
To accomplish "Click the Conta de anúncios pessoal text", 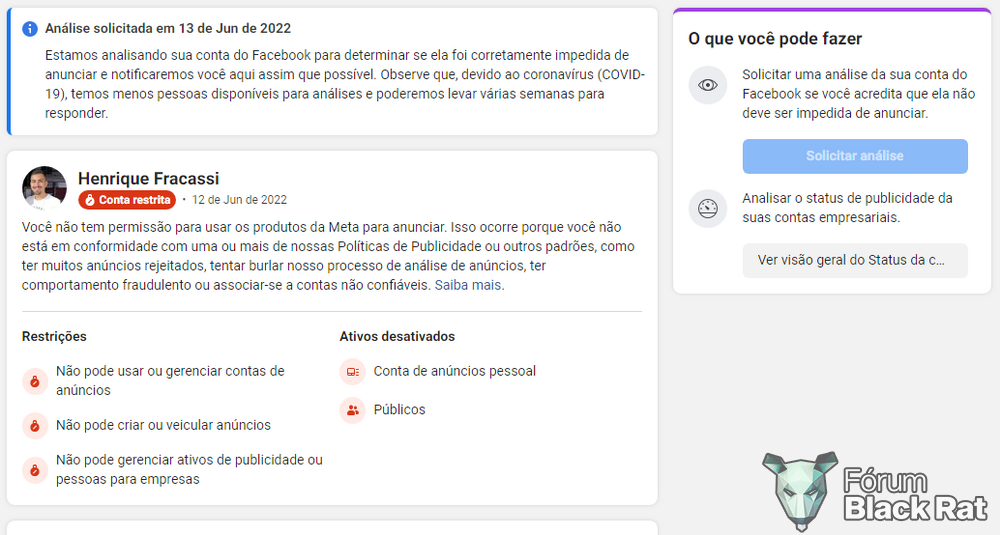I will pos(455,371).
